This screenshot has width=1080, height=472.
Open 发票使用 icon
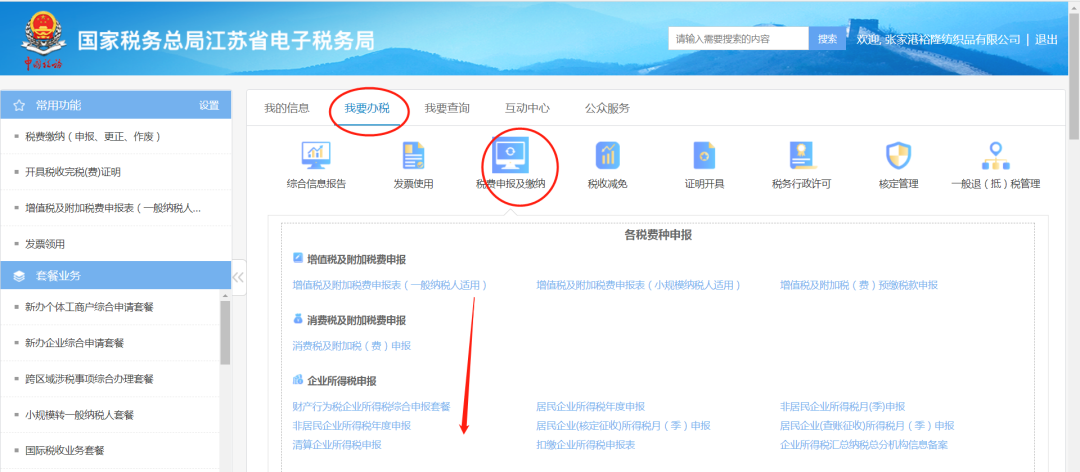point(413,156)
